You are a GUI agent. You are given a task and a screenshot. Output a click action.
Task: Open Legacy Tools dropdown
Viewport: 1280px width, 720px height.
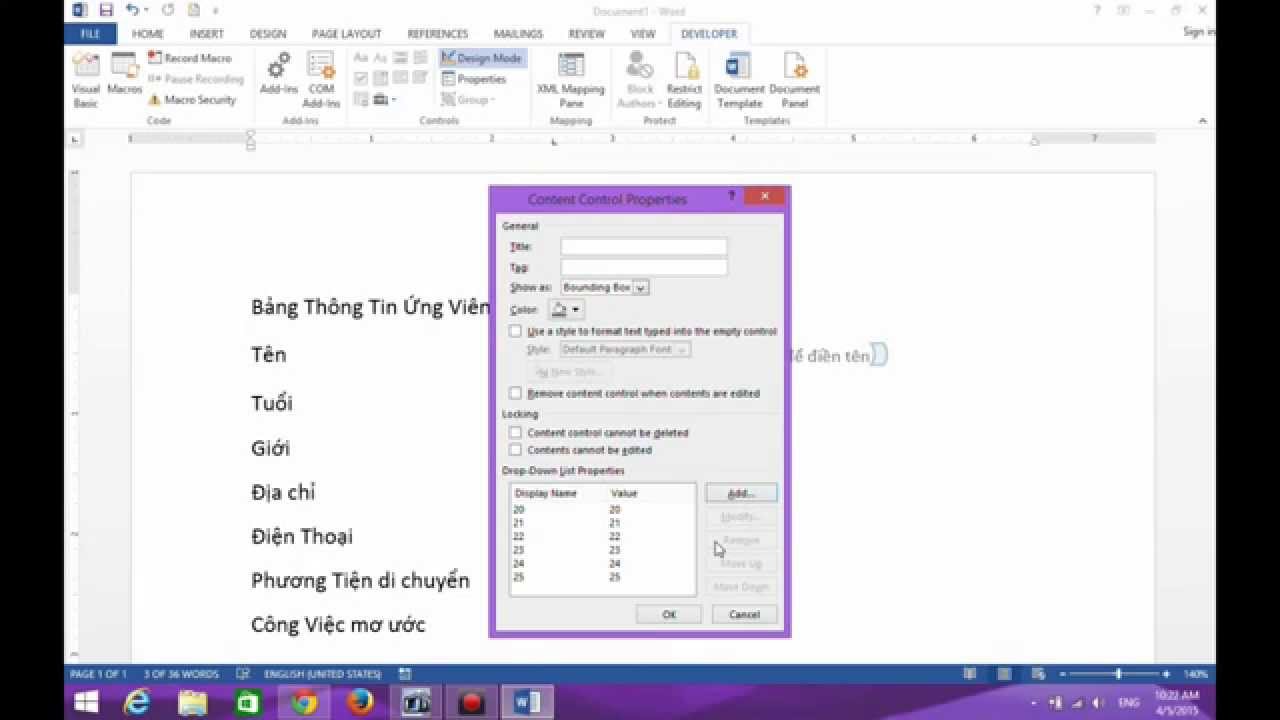pos(384,100)
